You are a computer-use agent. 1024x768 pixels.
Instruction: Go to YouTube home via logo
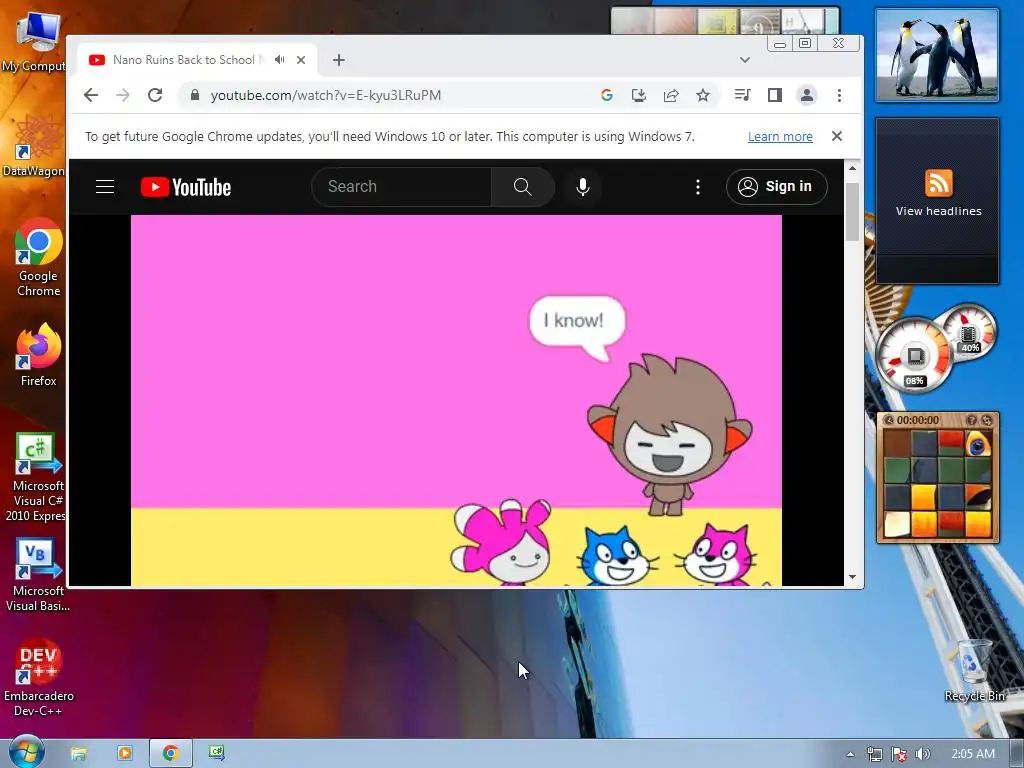186,187
